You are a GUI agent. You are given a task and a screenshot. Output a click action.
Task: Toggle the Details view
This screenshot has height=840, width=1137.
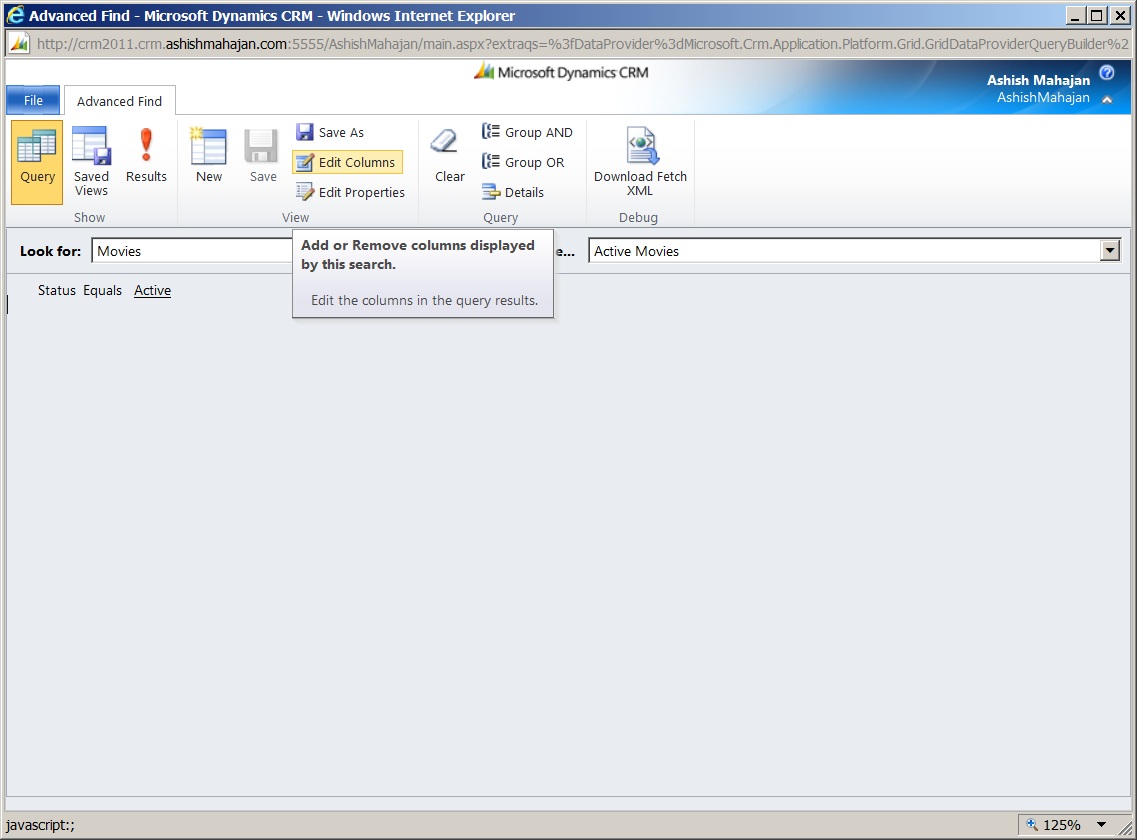pyautogui.click(x=513, y=192)
